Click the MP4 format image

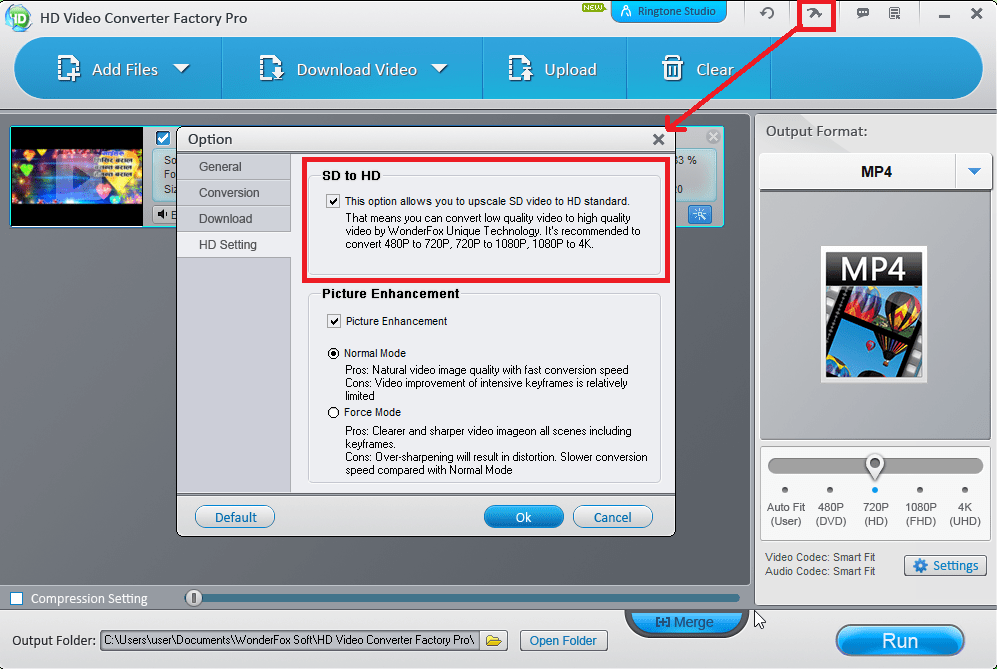pos(874,314)
